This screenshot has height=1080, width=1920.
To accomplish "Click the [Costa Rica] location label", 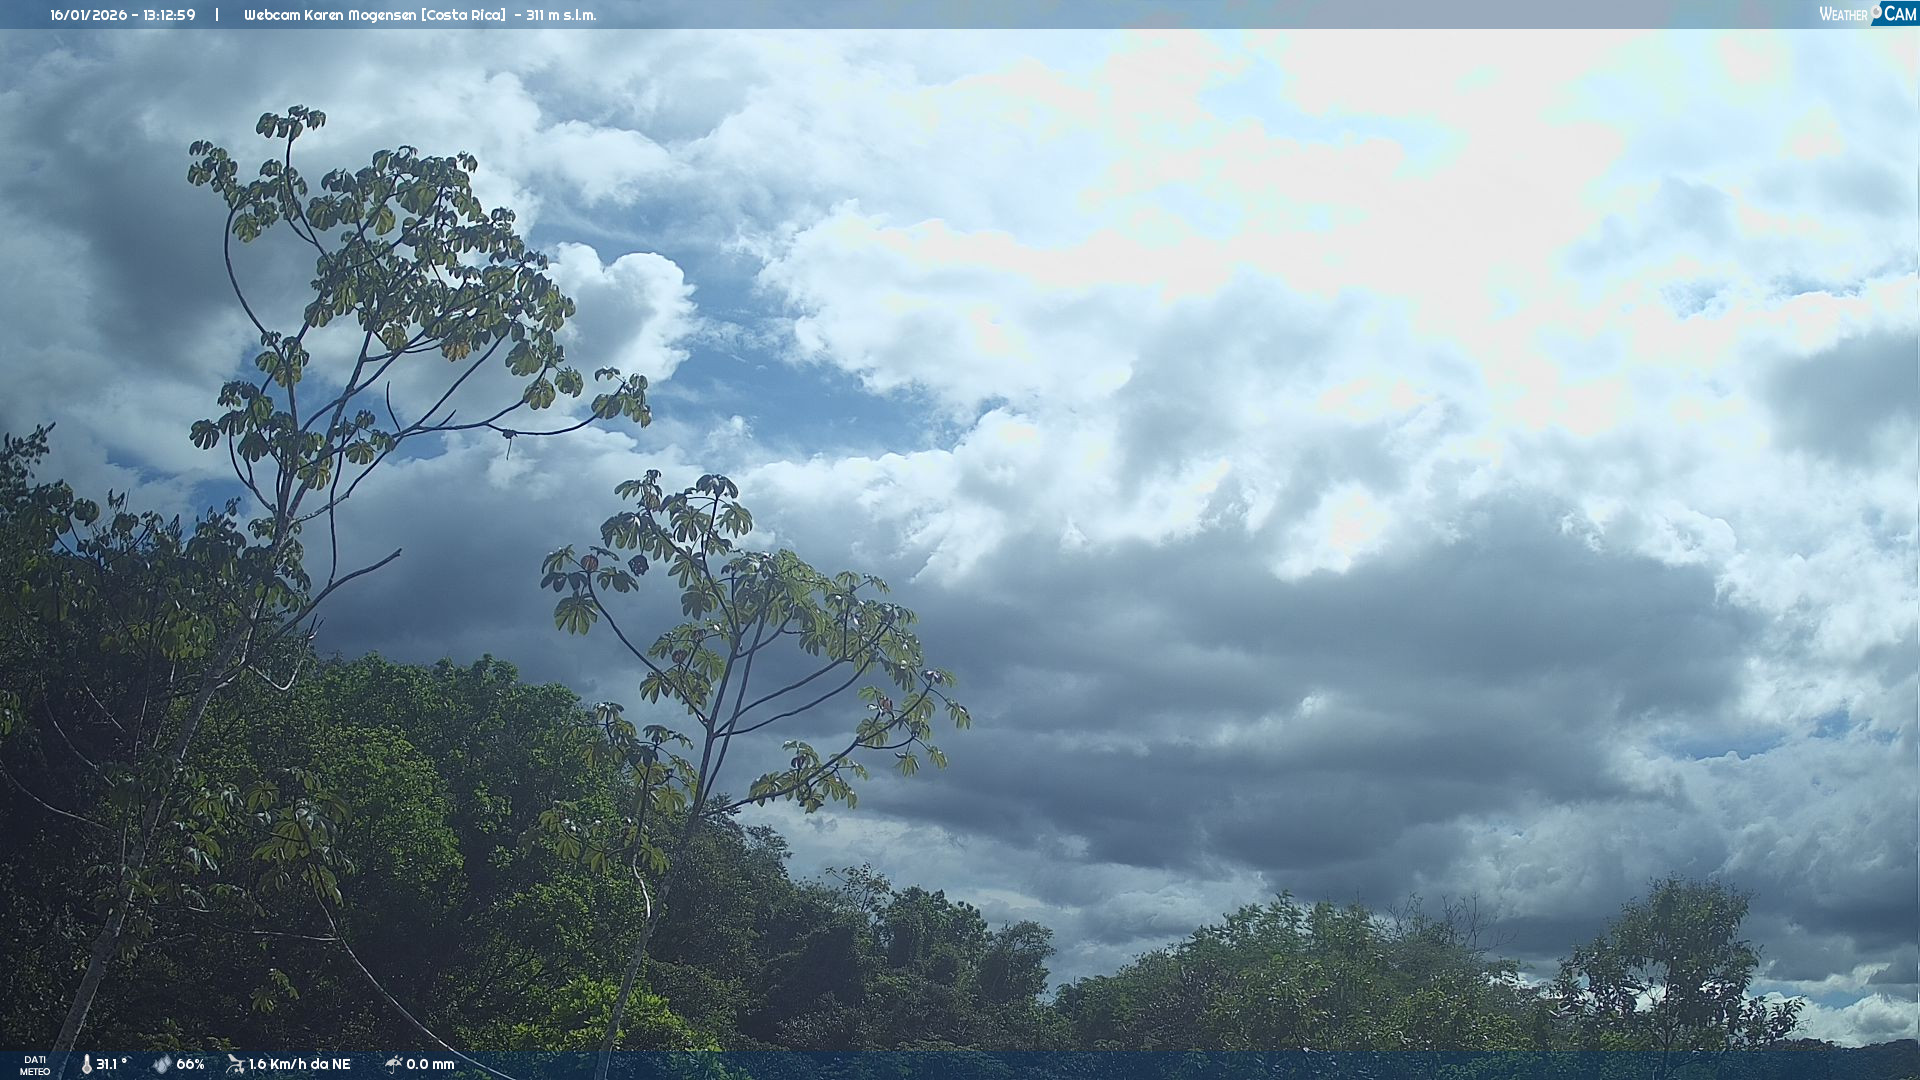I will click(x=464, y=15).
